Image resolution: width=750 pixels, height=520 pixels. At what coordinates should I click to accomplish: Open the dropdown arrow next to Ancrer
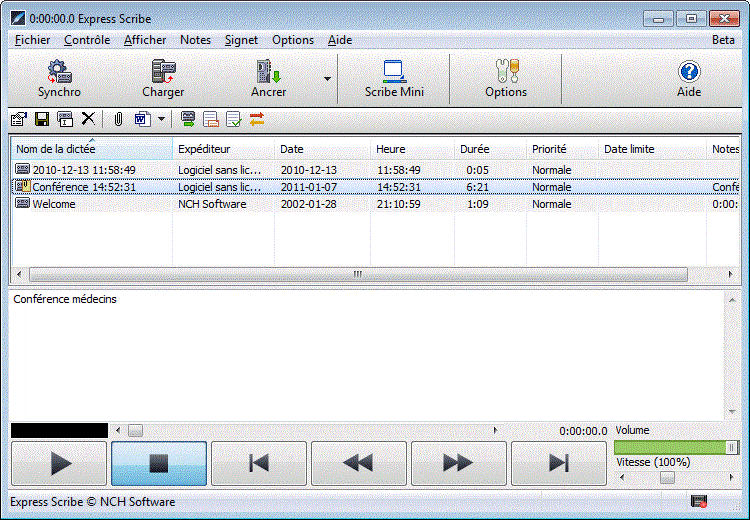coord(327,79)
